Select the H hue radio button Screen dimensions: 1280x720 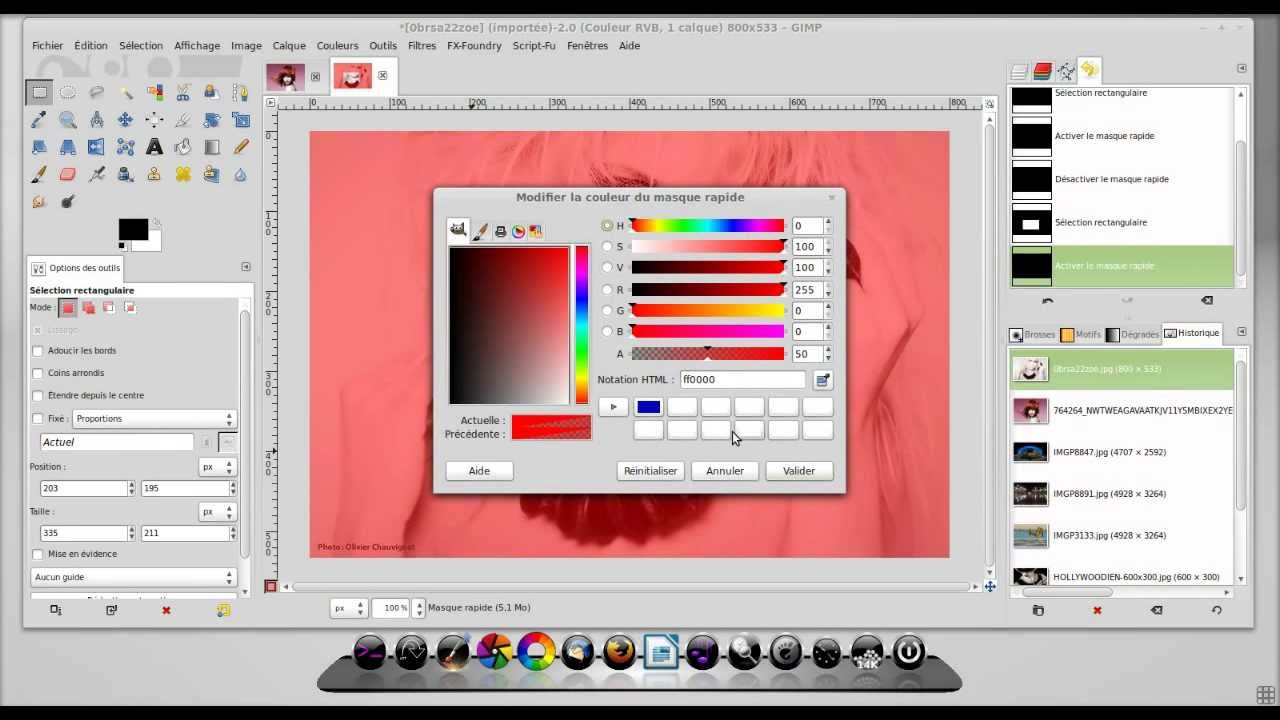607,226
